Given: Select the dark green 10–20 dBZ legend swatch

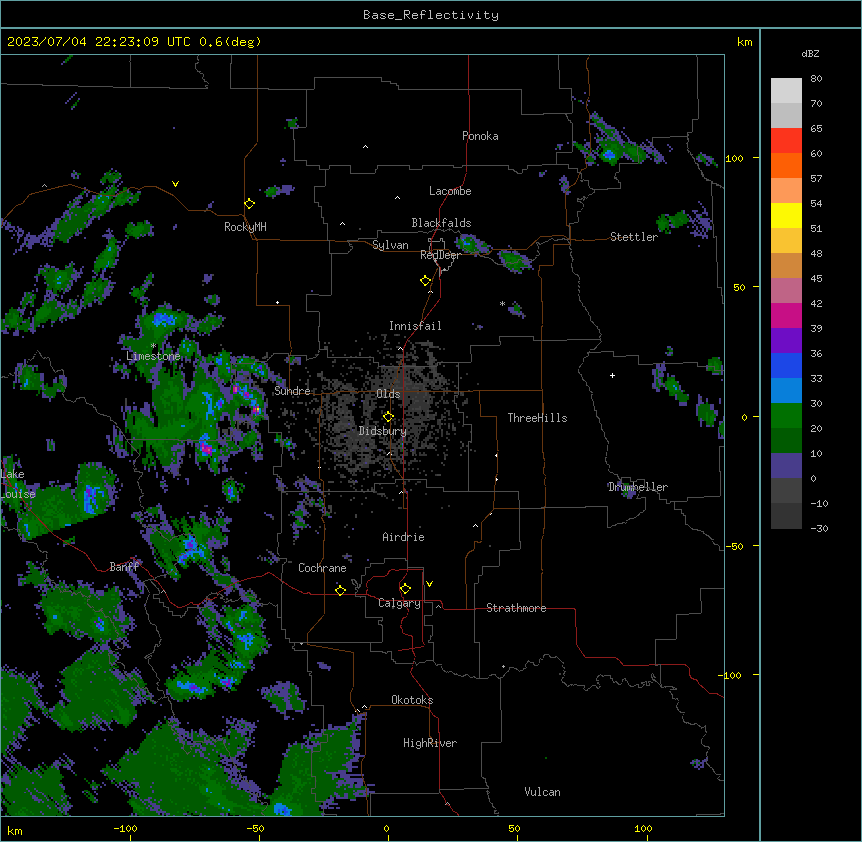Looking at the screenshot, I should [786, 441].
